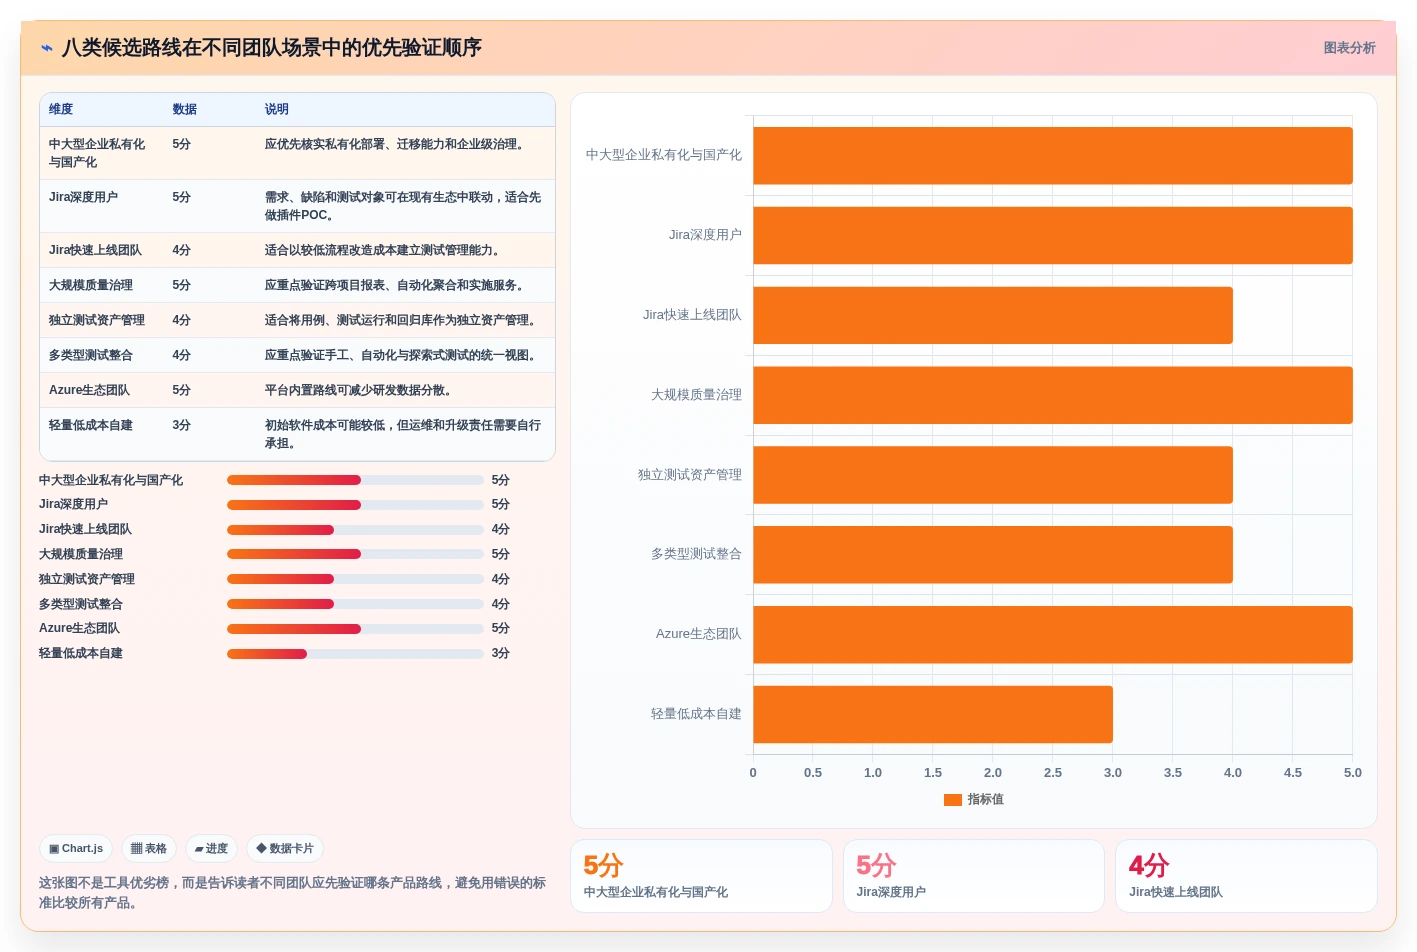Click the blue title icon beside the heading
This screenshot has width=1417, height=952.
(x=47, y=48)
